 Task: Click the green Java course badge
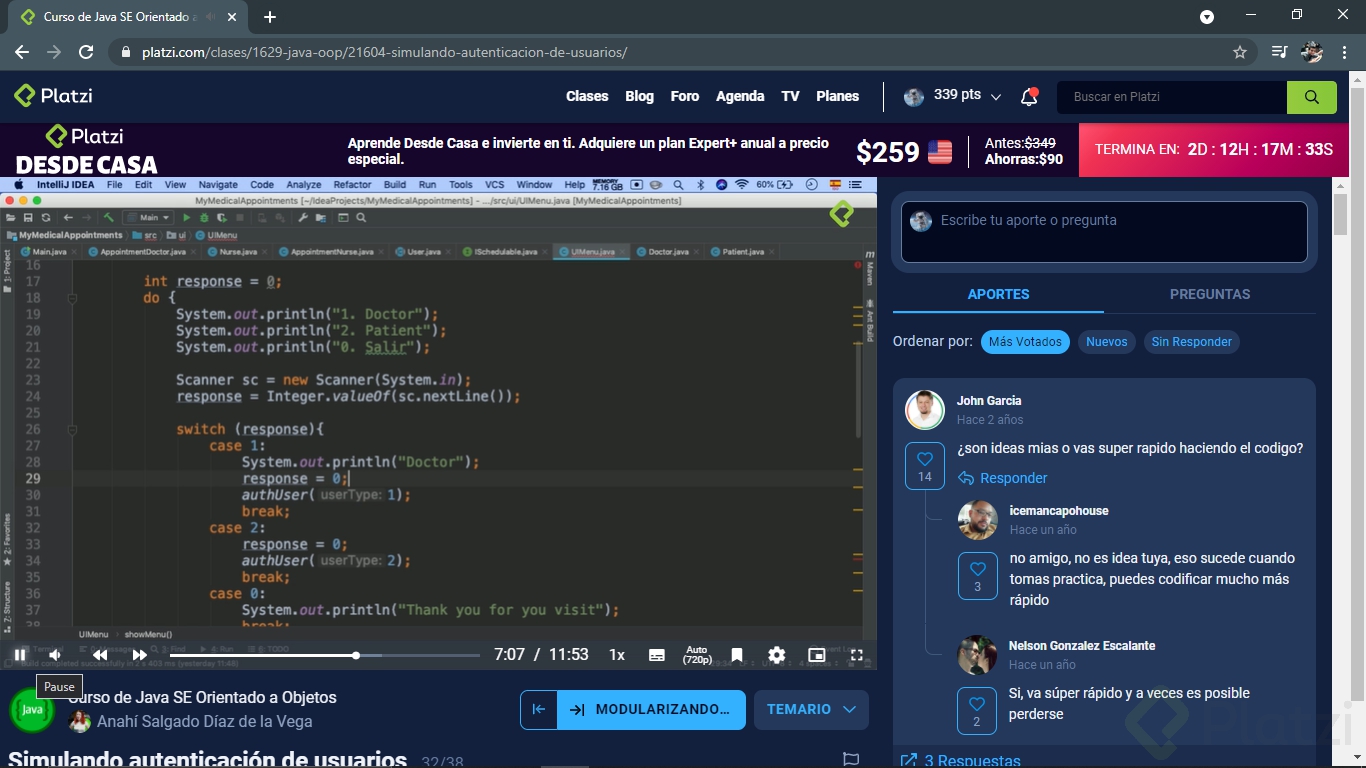(32, 709)
